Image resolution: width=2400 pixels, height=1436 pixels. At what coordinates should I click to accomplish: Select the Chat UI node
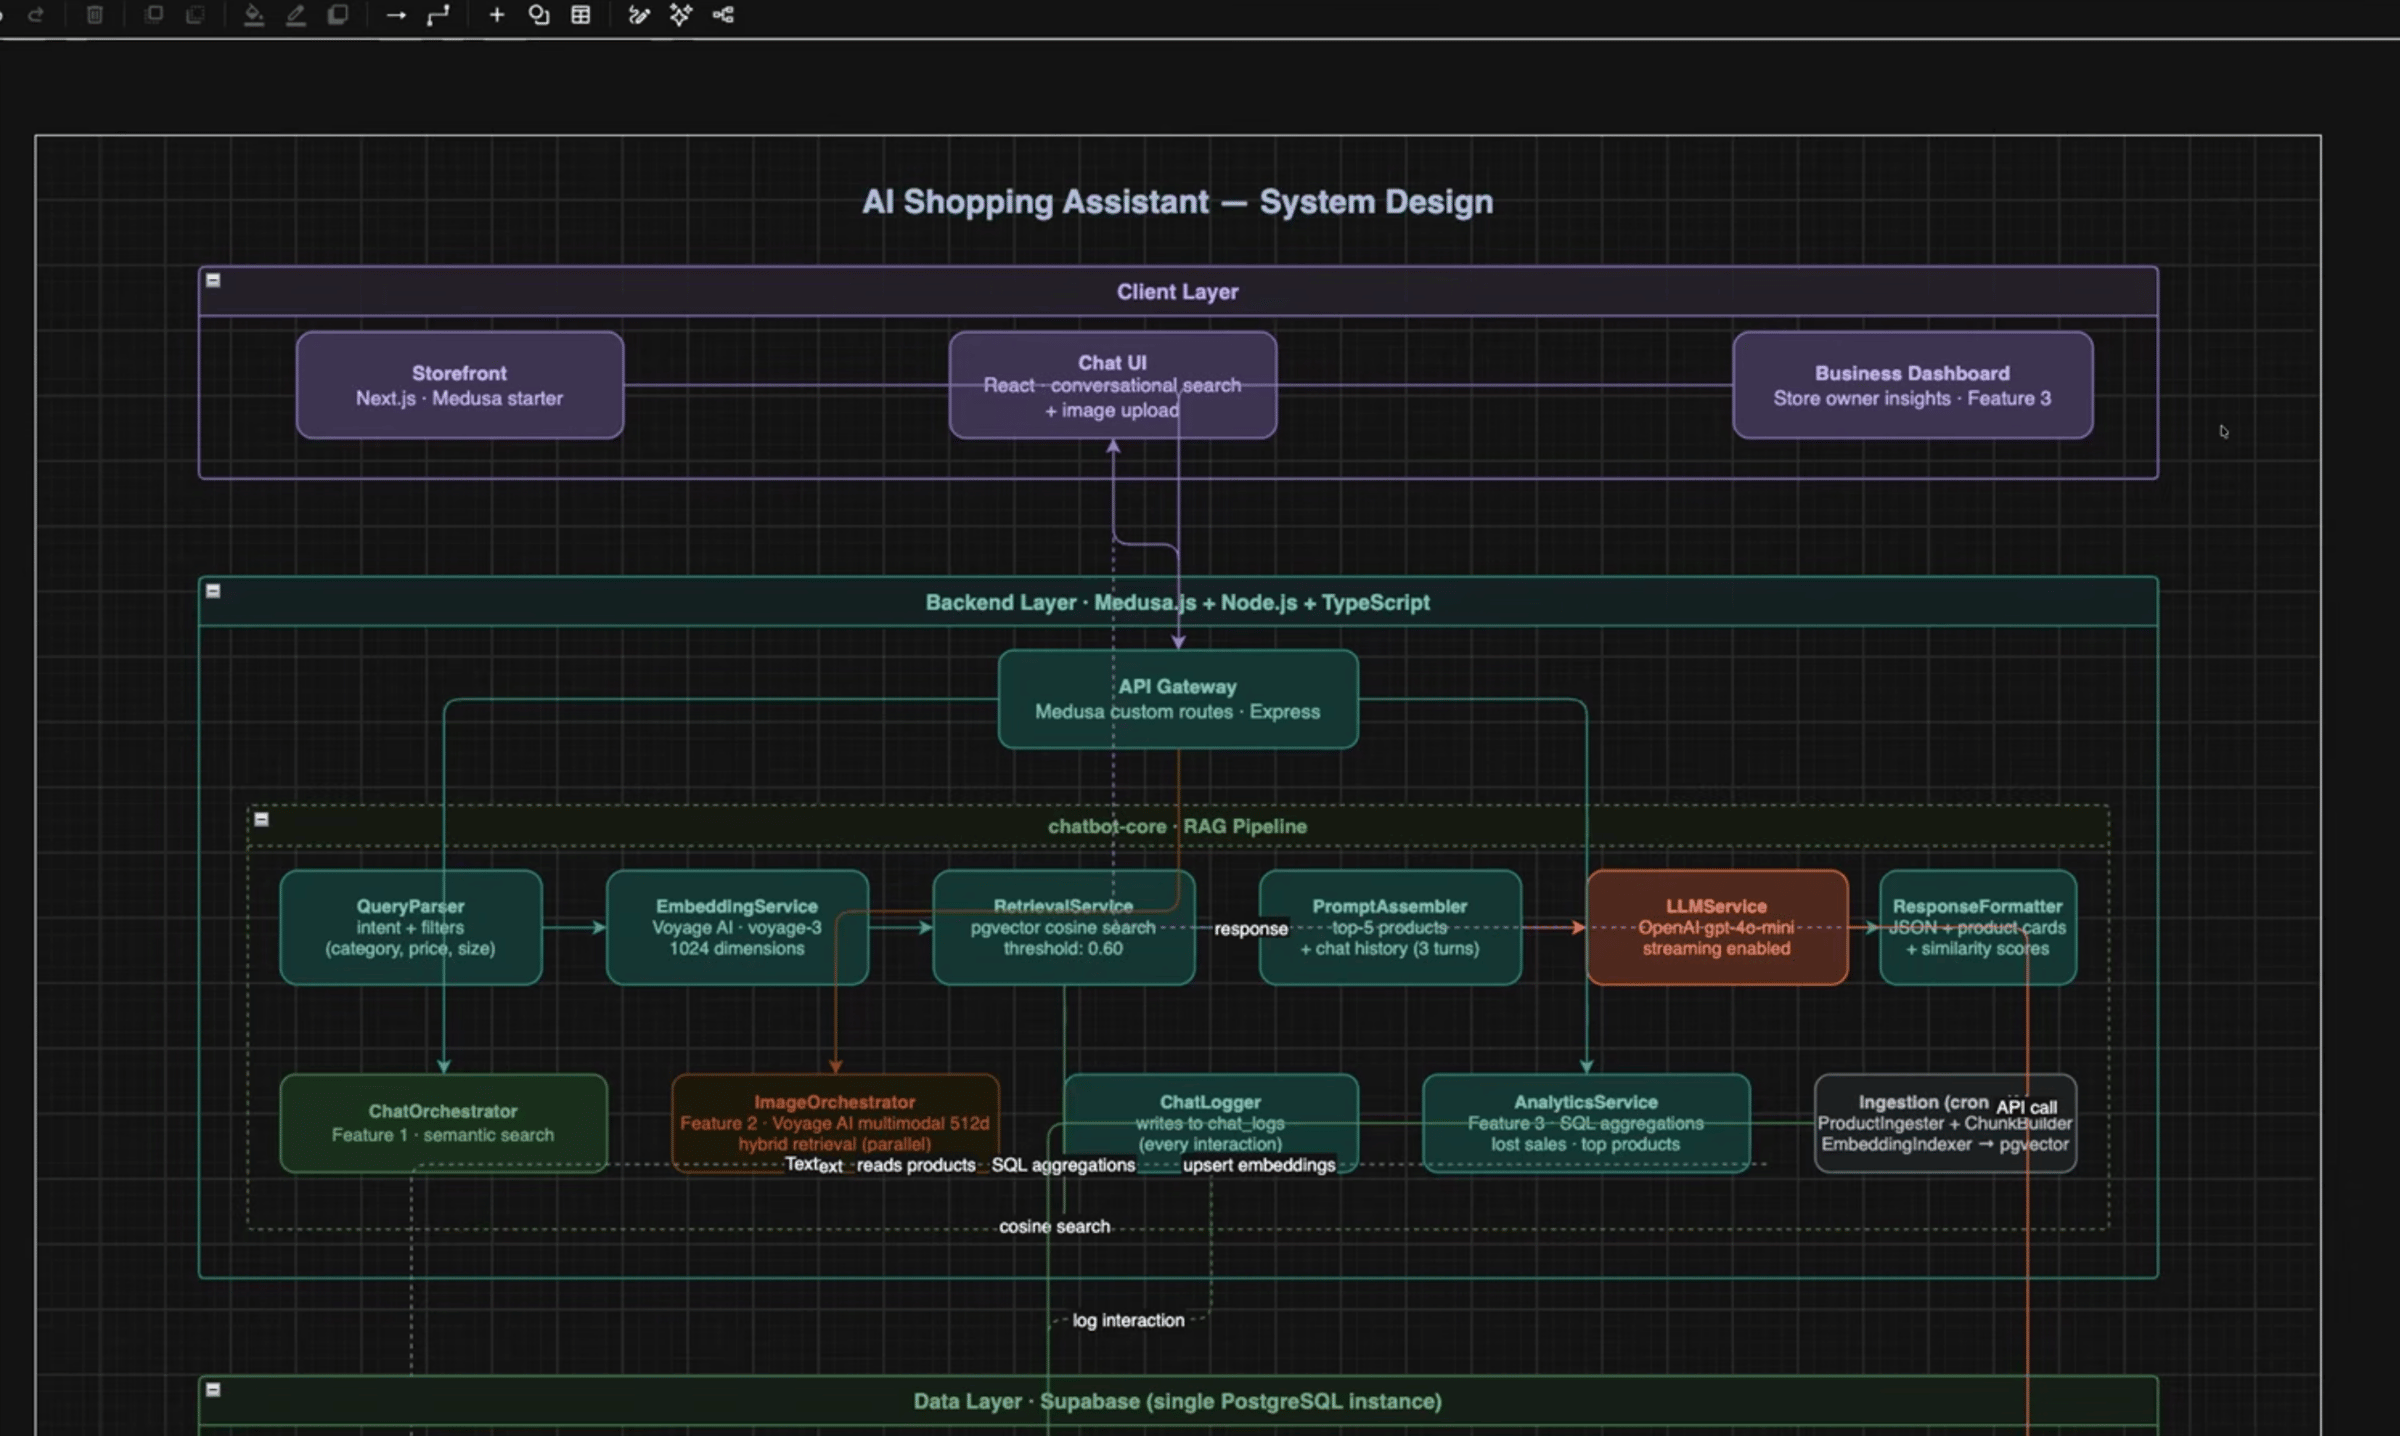(1113, 385)
